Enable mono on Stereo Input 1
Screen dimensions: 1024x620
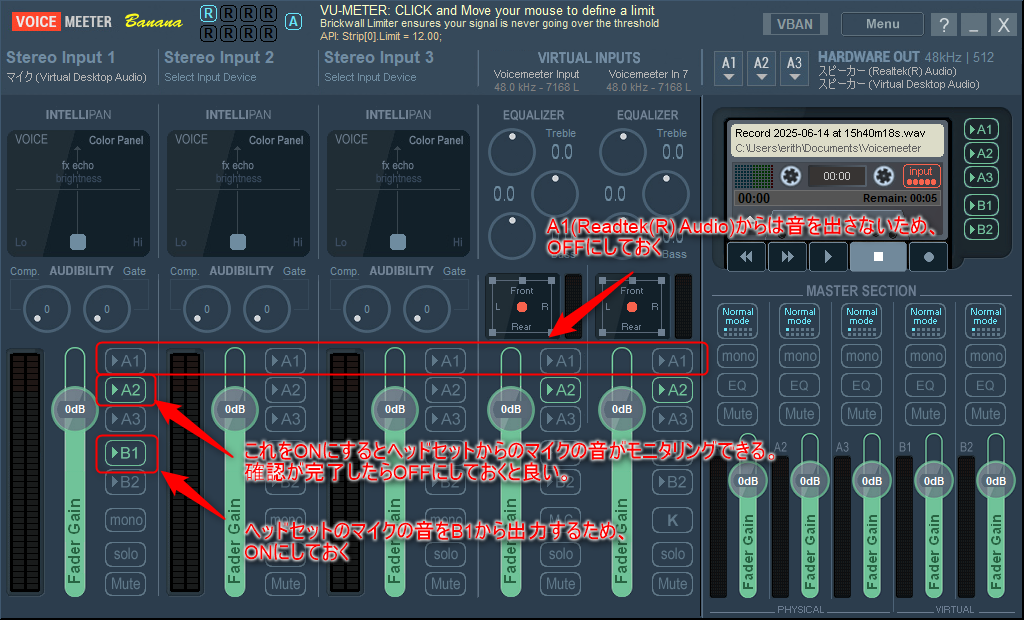coord(125,520)
